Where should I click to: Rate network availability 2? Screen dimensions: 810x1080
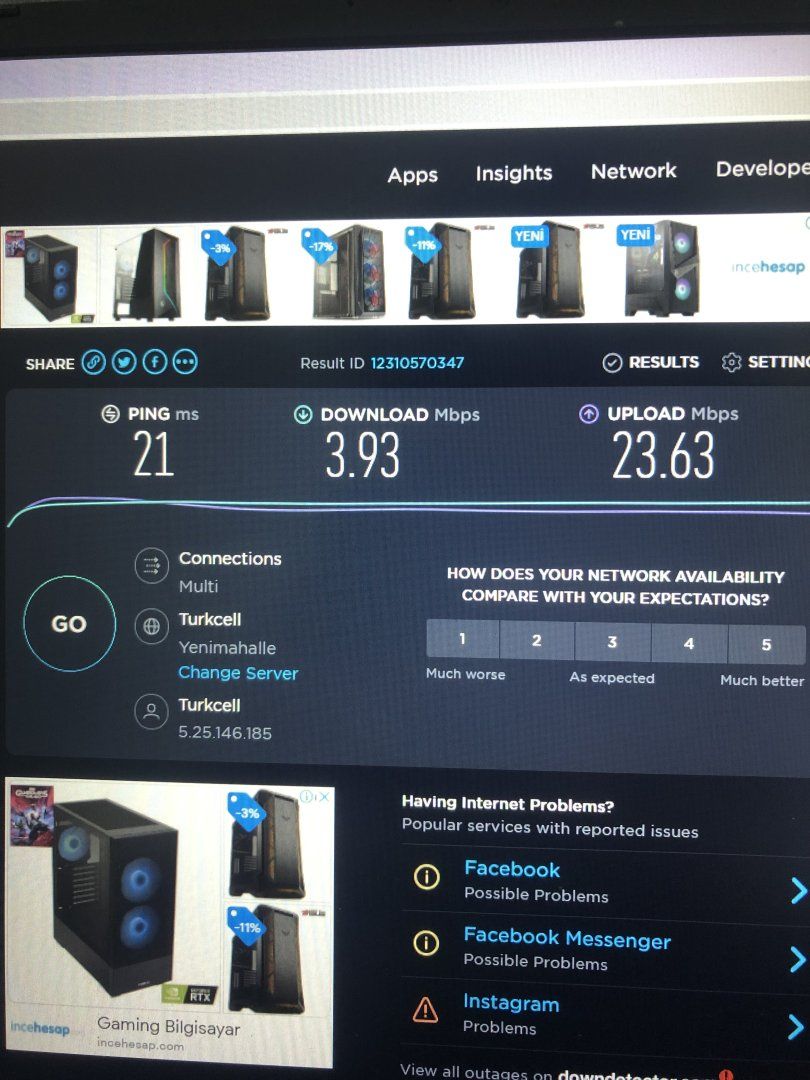[x=537, y=641]
